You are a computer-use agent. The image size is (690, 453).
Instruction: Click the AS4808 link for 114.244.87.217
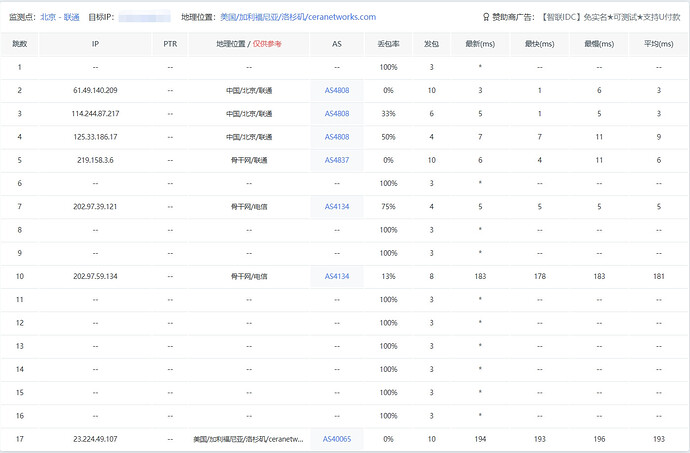pyautogui.click(x=337, y=114)
